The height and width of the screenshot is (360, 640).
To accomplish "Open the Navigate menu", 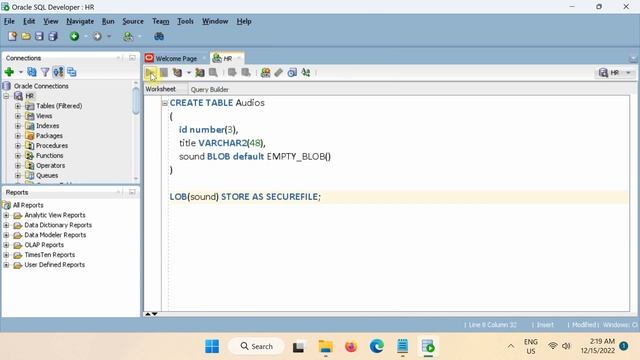I will [80, 21].
